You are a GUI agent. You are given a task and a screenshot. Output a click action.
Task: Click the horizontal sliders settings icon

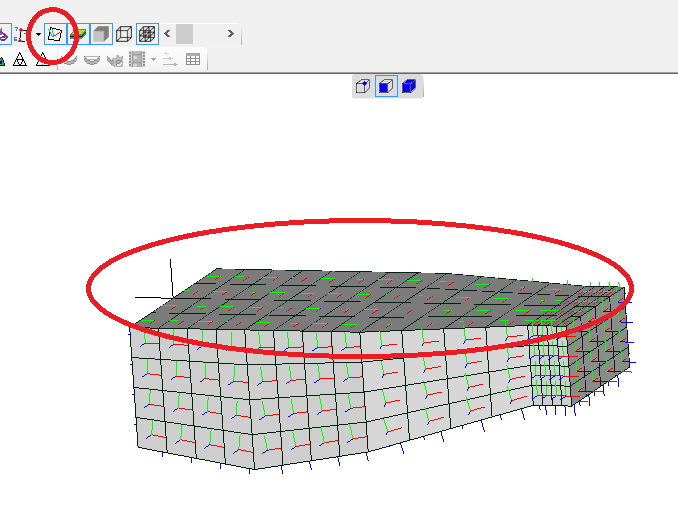[170, 59]
